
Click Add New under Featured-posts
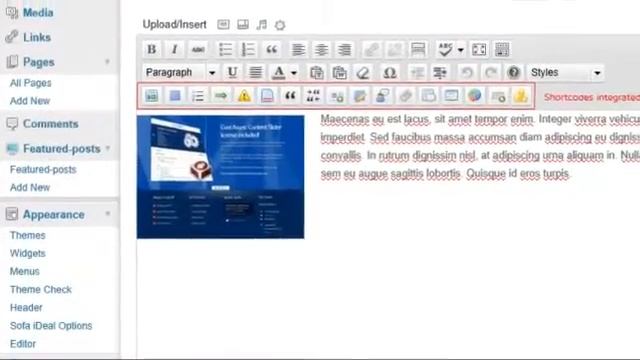[30, 187]
